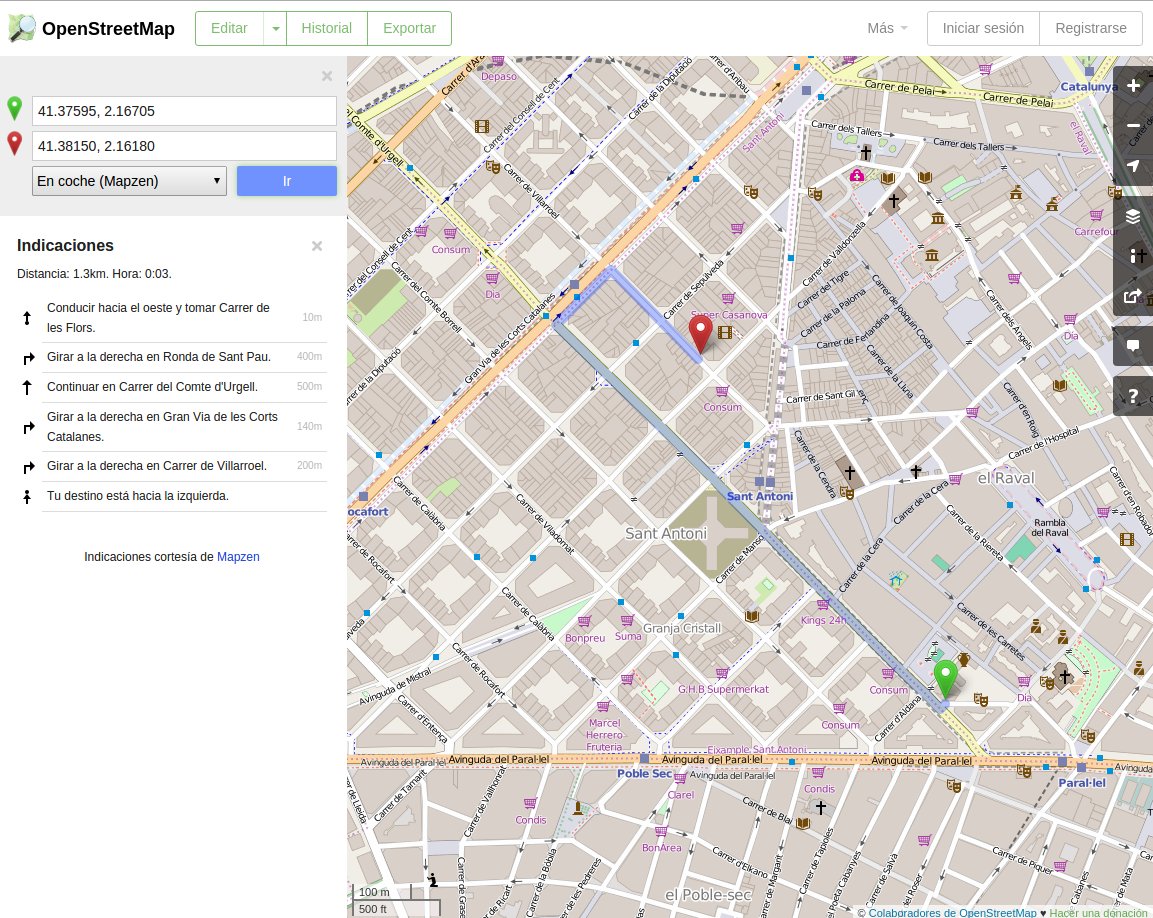Select the step 'Girar a la derecha en Carrer de Villarroel'

171,466
